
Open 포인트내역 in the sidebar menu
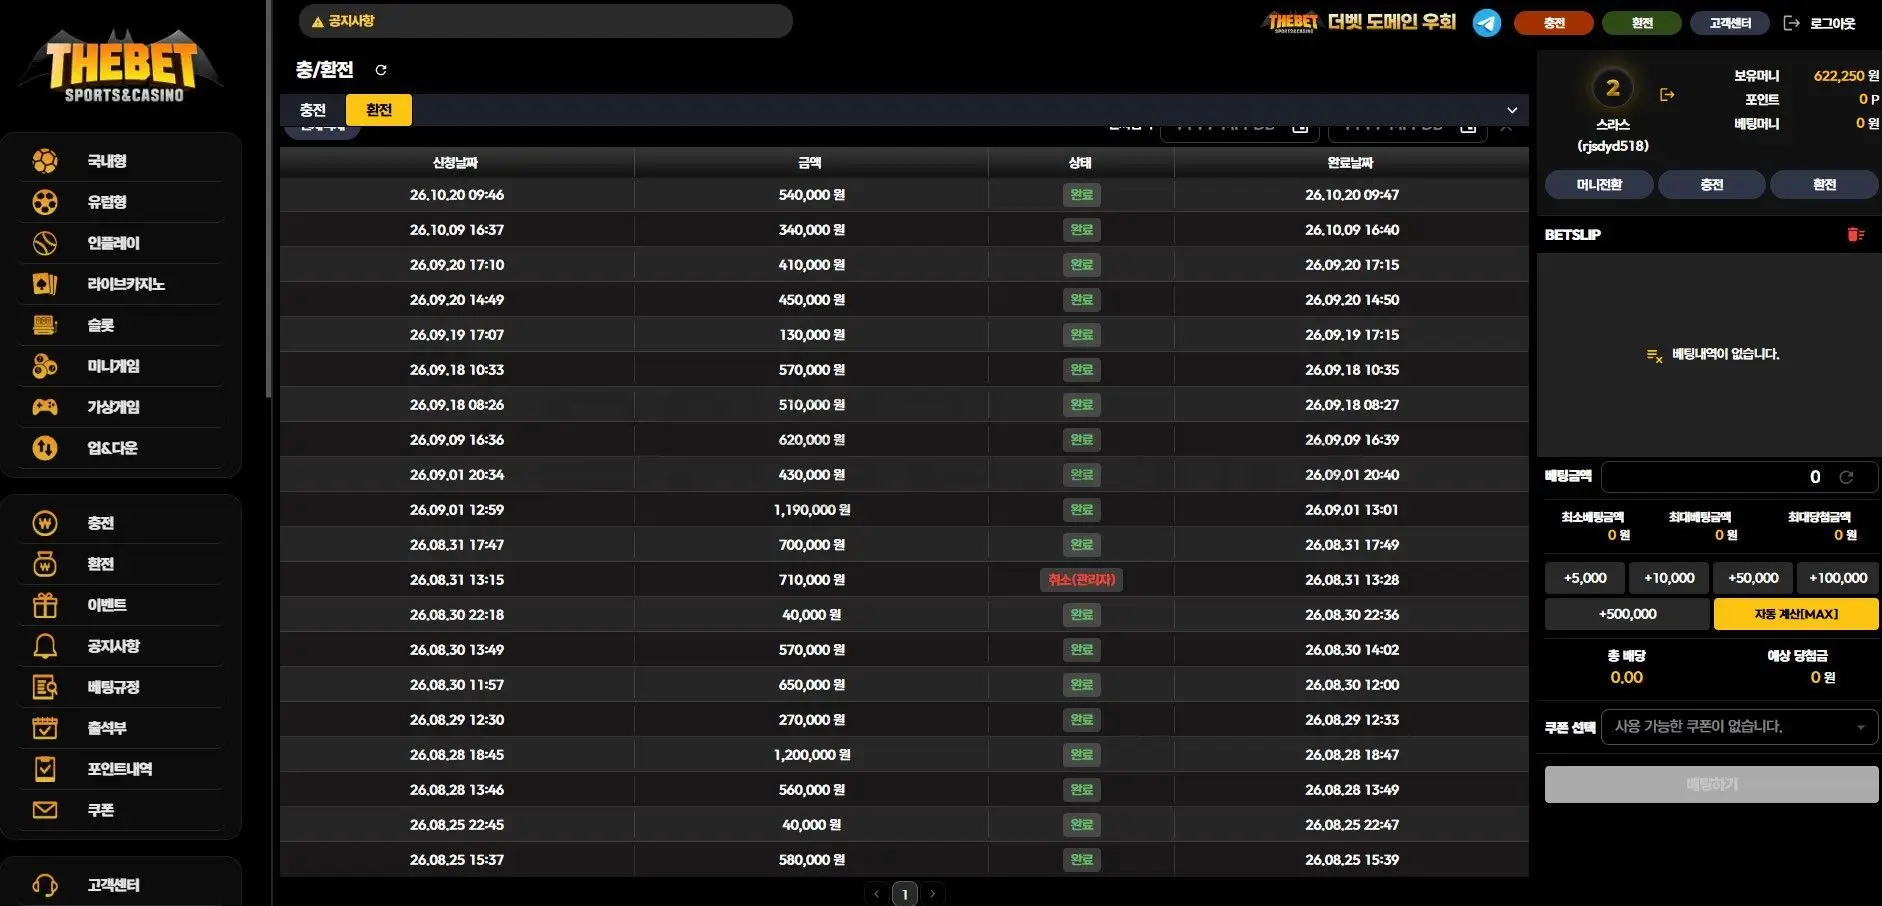tap(120, 769)
